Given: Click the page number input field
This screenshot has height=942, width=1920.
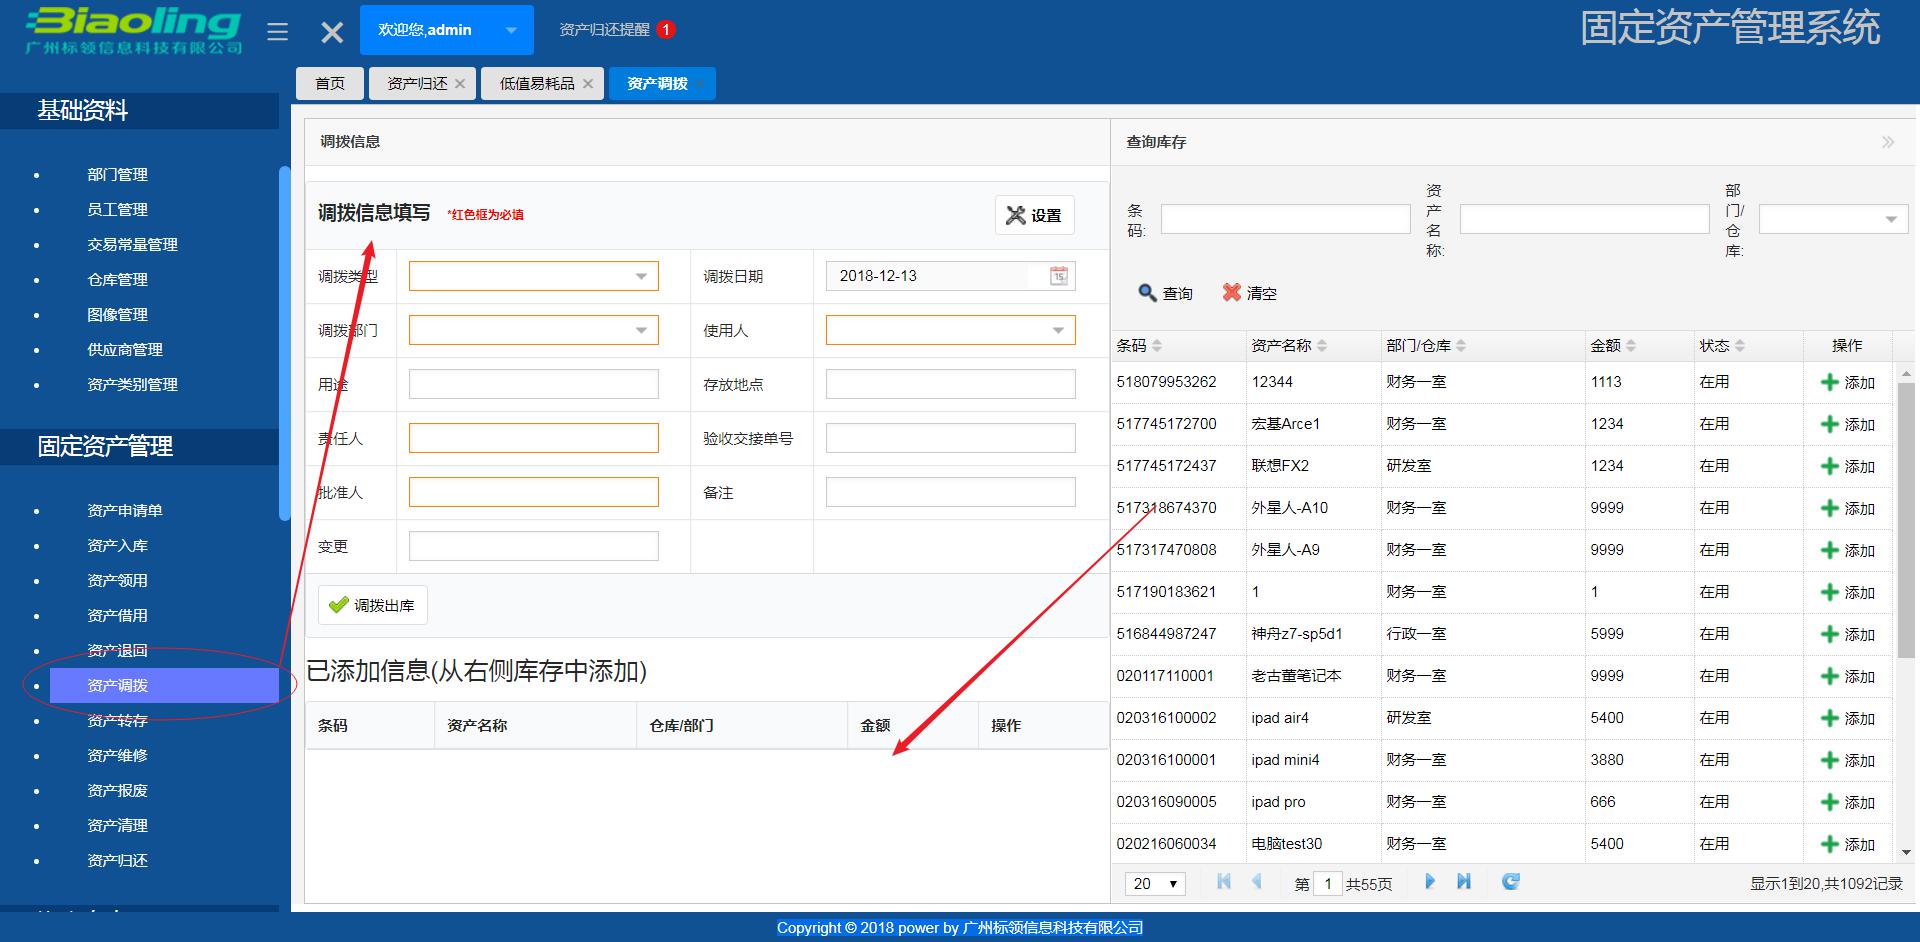Looking at the screenshot, I should coord(1327,883).
